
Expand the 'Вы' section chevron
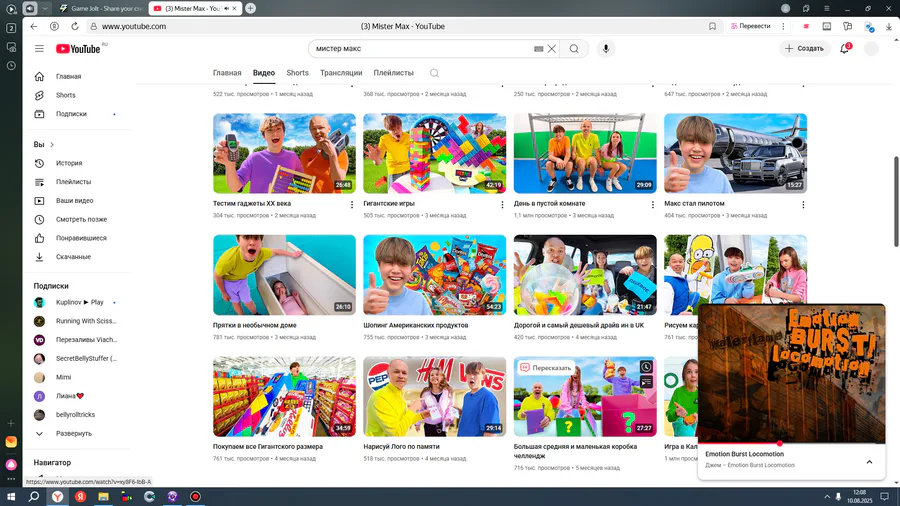tap(52, 145)
